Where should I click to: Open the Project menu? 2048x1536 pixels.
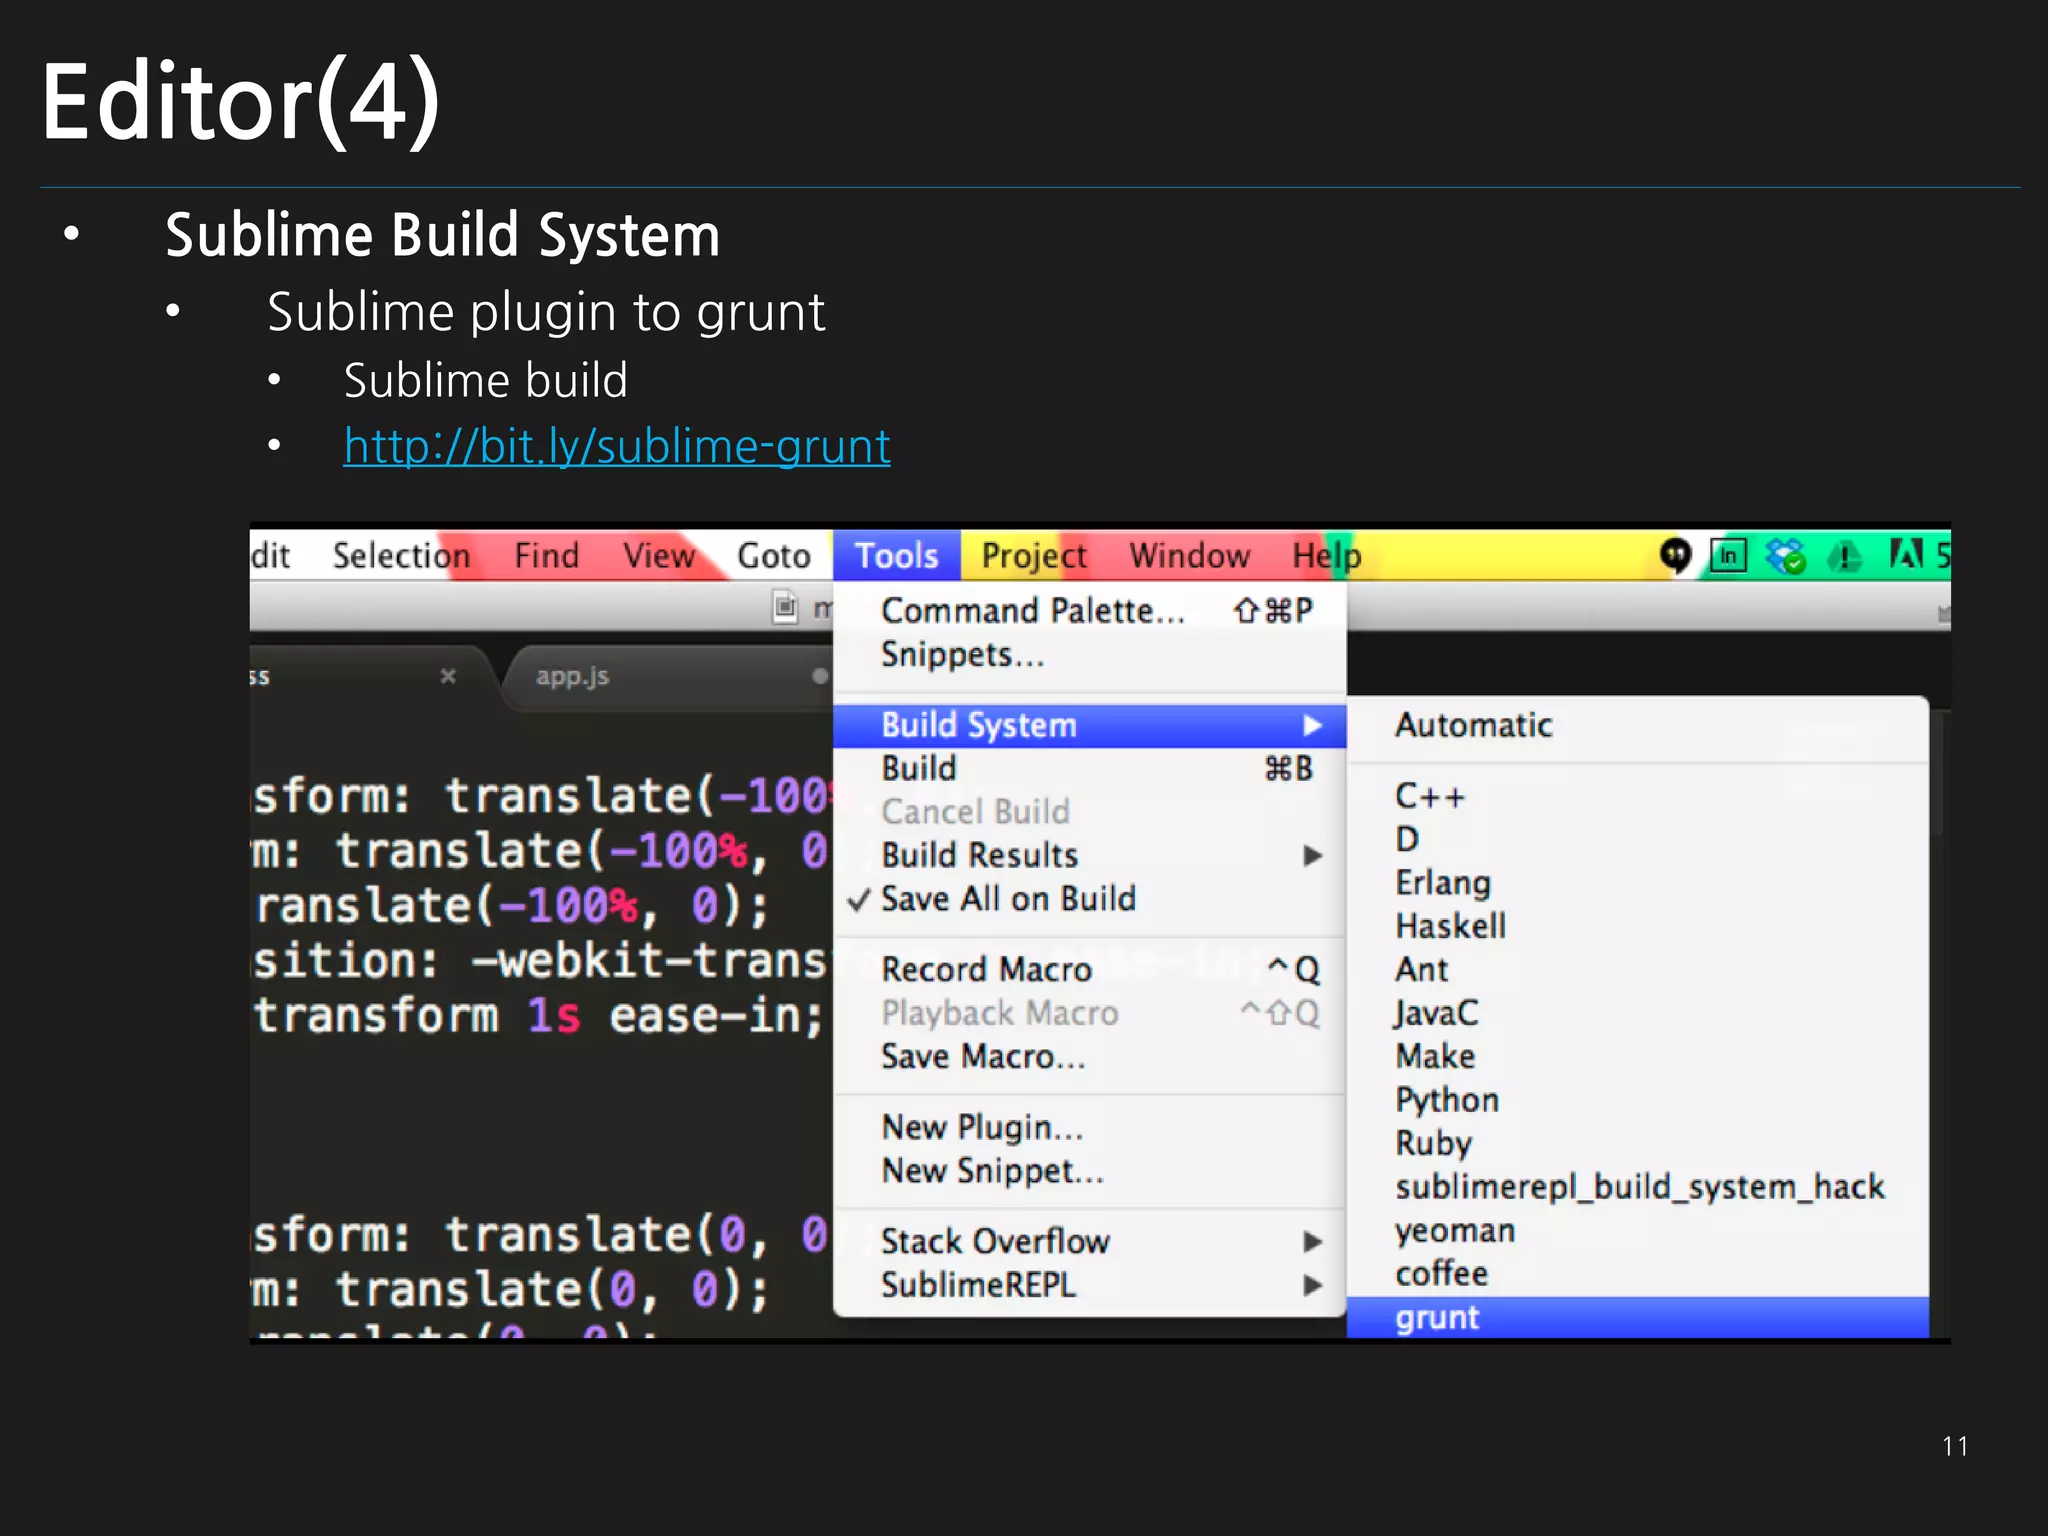point(1033,555)
